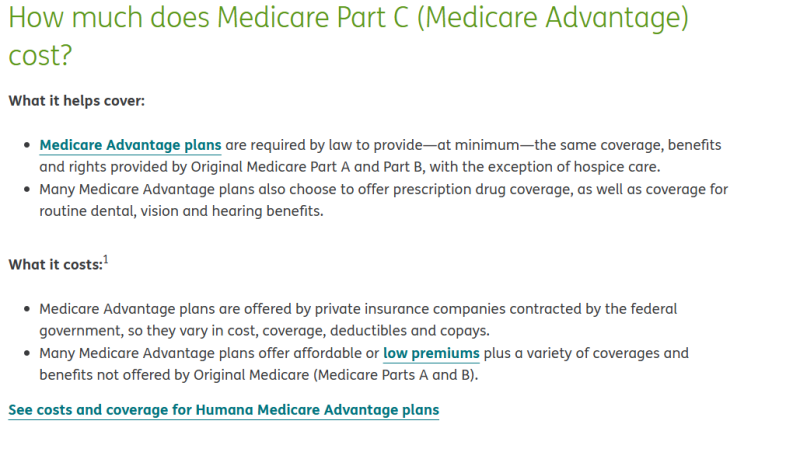800x452 pixels.
Task: Click the text 'routine dental, vision and hearing benefits'
Action: coord(181,211)
